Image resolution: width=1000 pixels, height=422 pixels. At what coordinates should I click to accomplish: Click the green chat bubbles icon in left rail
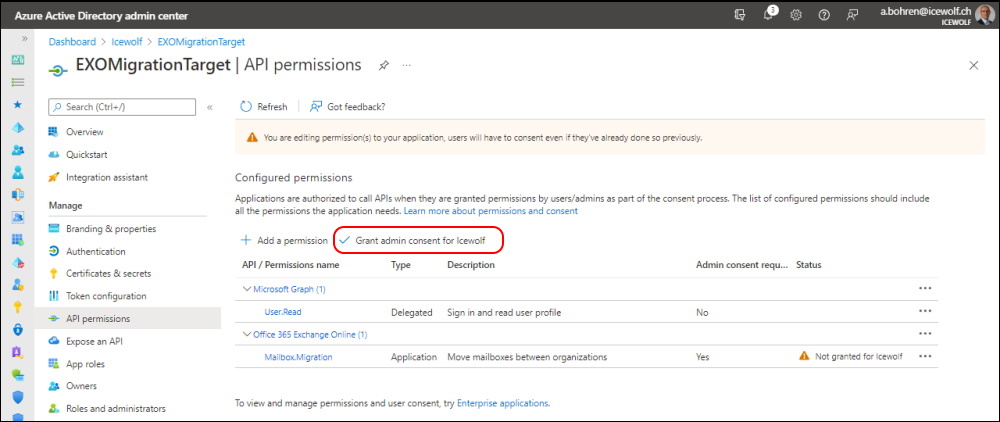tap(18, 375)
